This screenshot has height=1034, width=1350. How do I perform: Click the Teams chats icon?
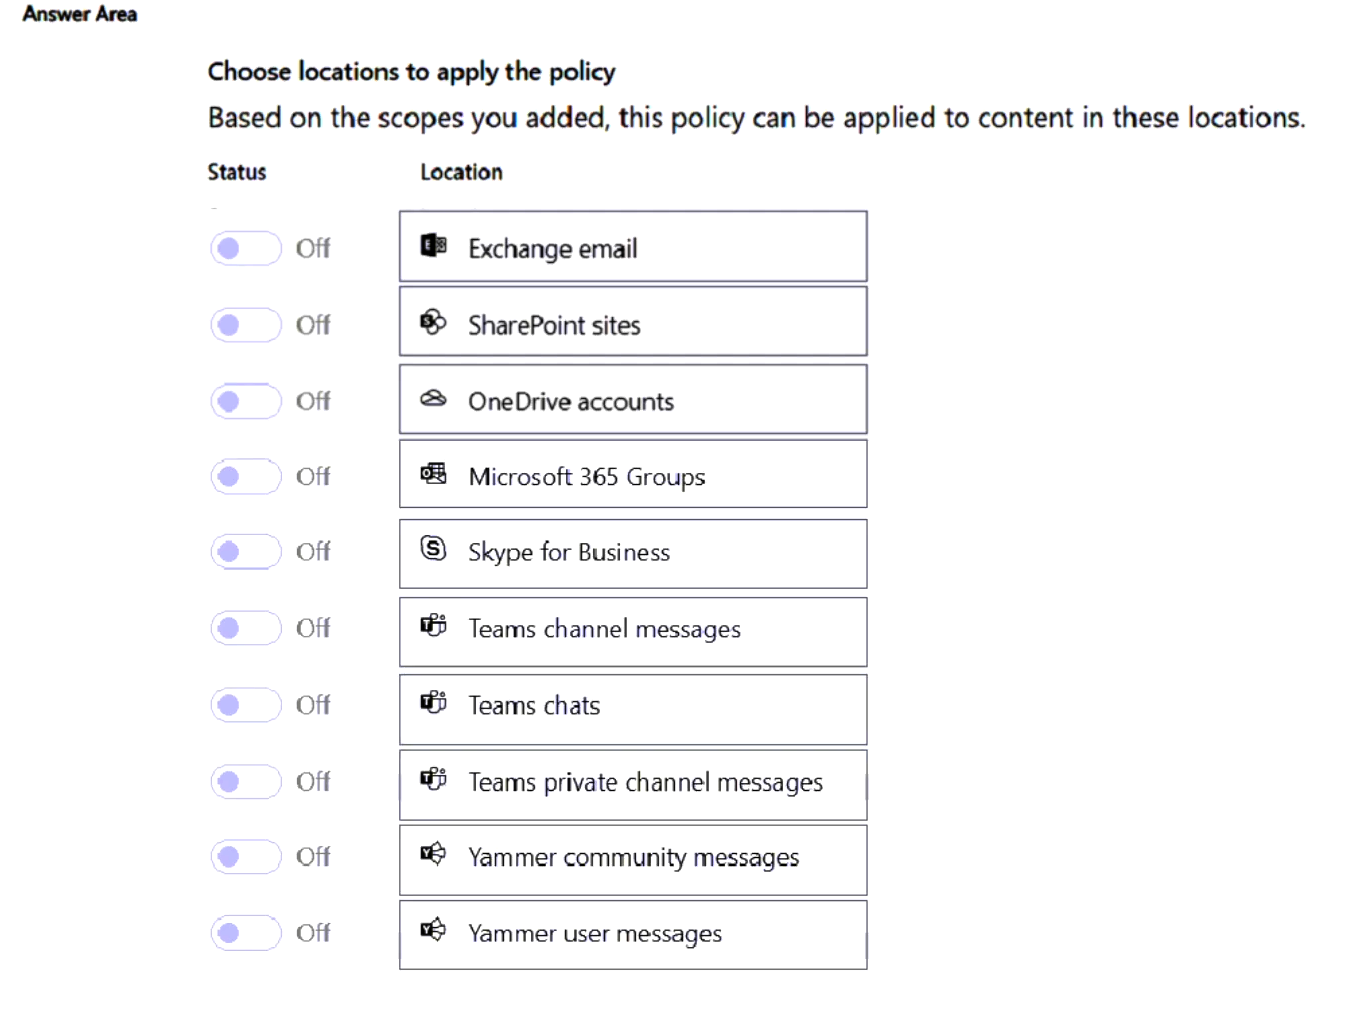click(433, 701)
